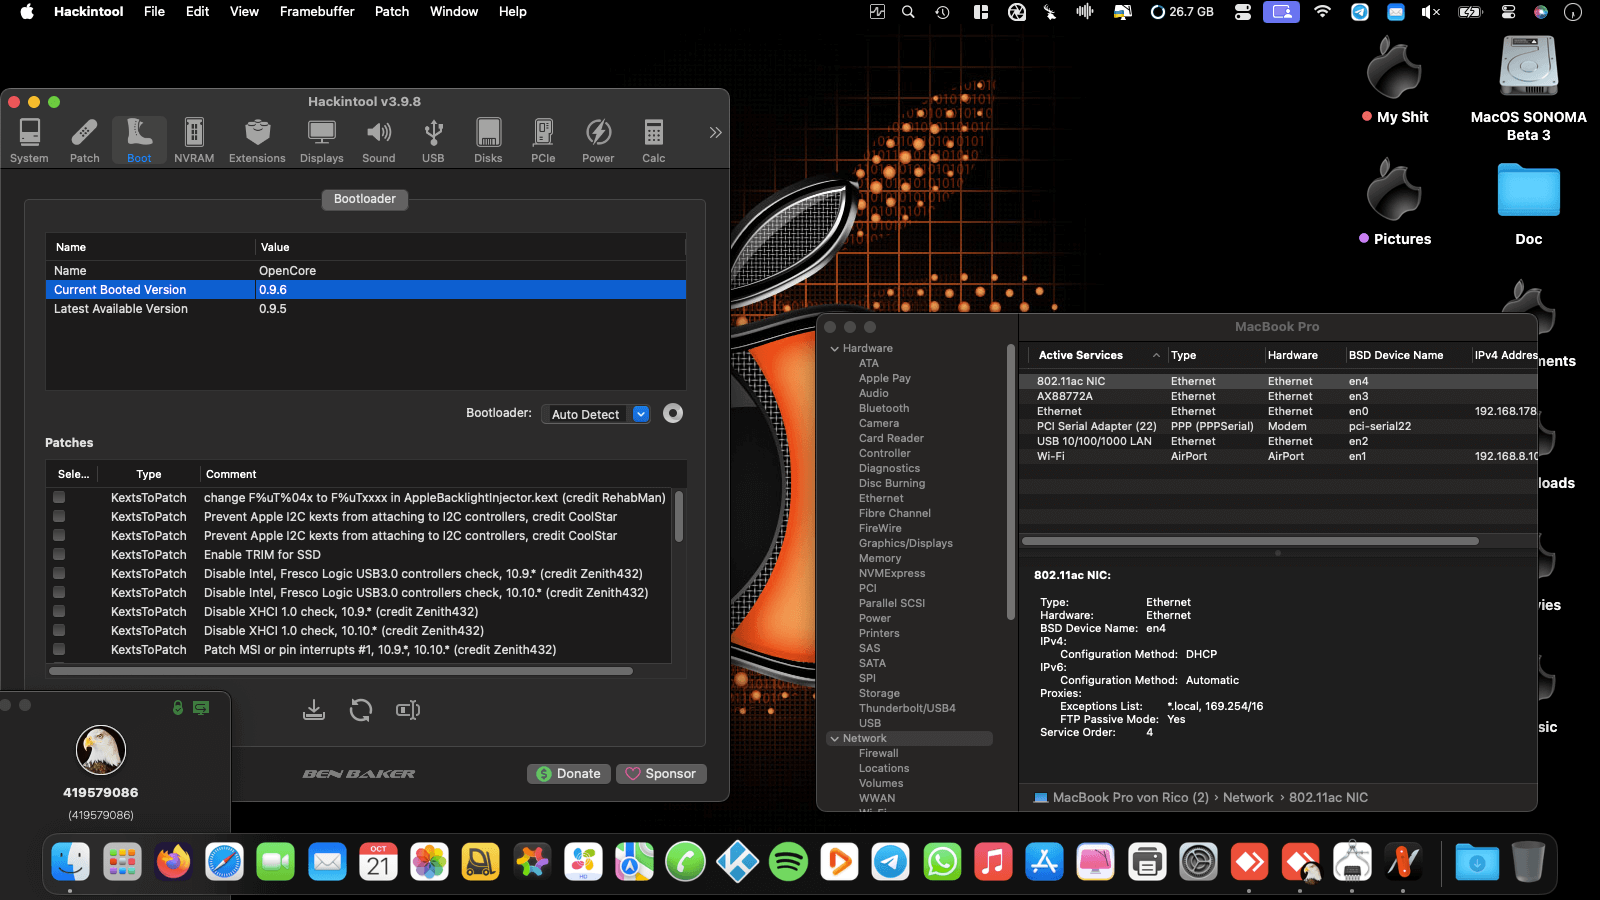Screen dimensions: 1600x900
Task: Open the System tab in Hackintool toolbar
Action: [x=29, y=140]
